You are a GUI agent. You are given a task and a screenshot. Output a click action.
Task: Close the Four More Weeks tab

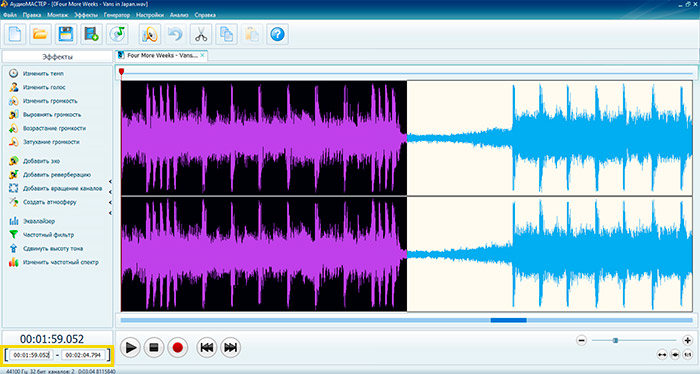point(202,55)
